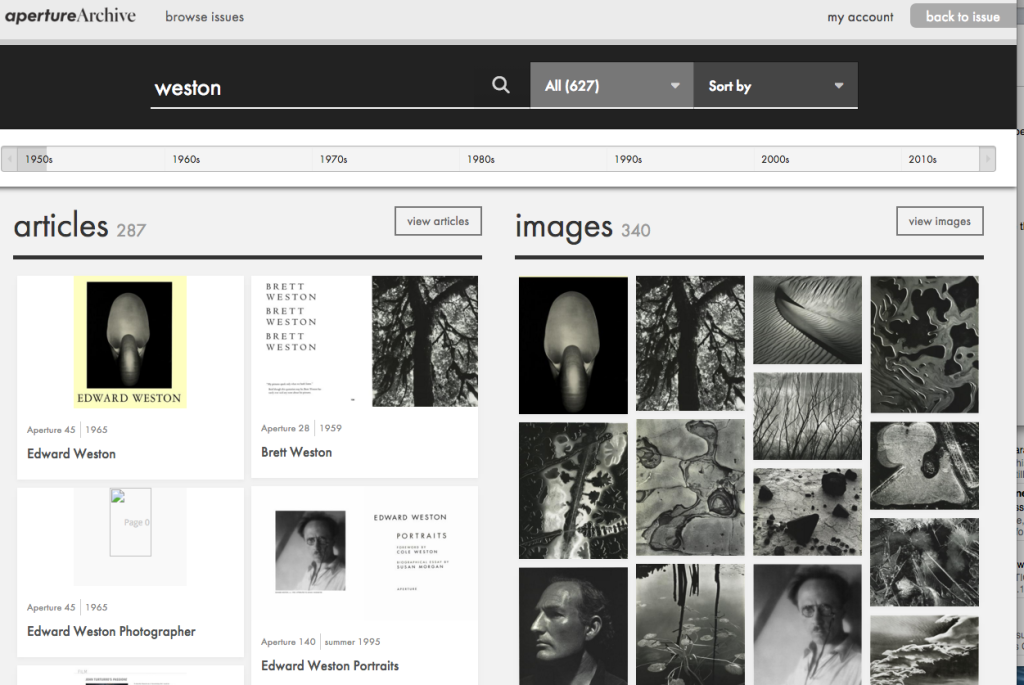Jump to the 1990s on the timeline
The image size is (1024, 685).
point(628,159)
